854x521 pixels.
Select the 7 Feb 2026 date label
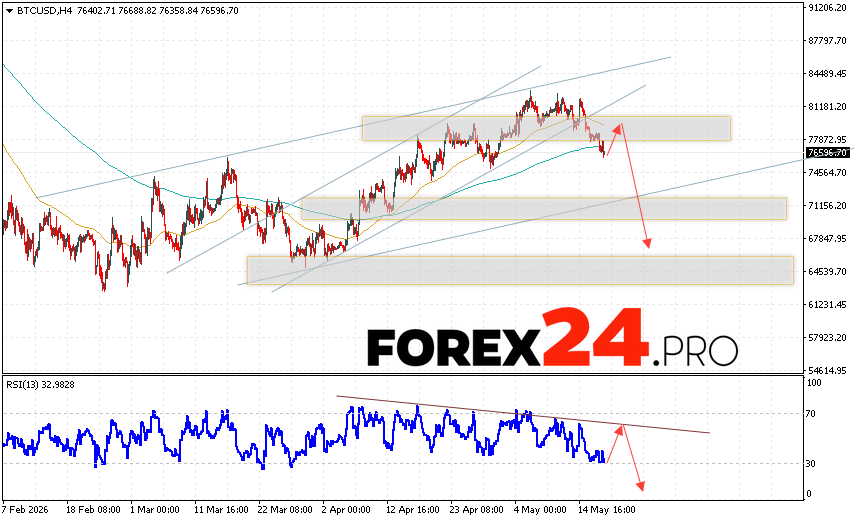(25, 510)
